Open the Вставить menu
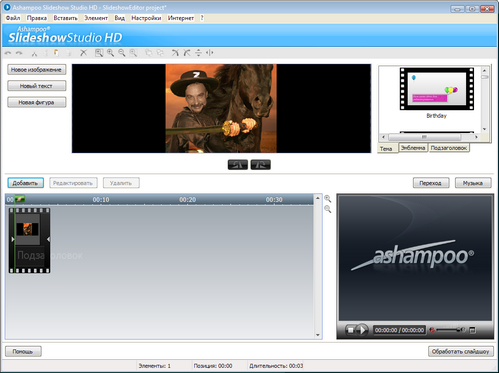The image size is (499, 373). point(66,18)
